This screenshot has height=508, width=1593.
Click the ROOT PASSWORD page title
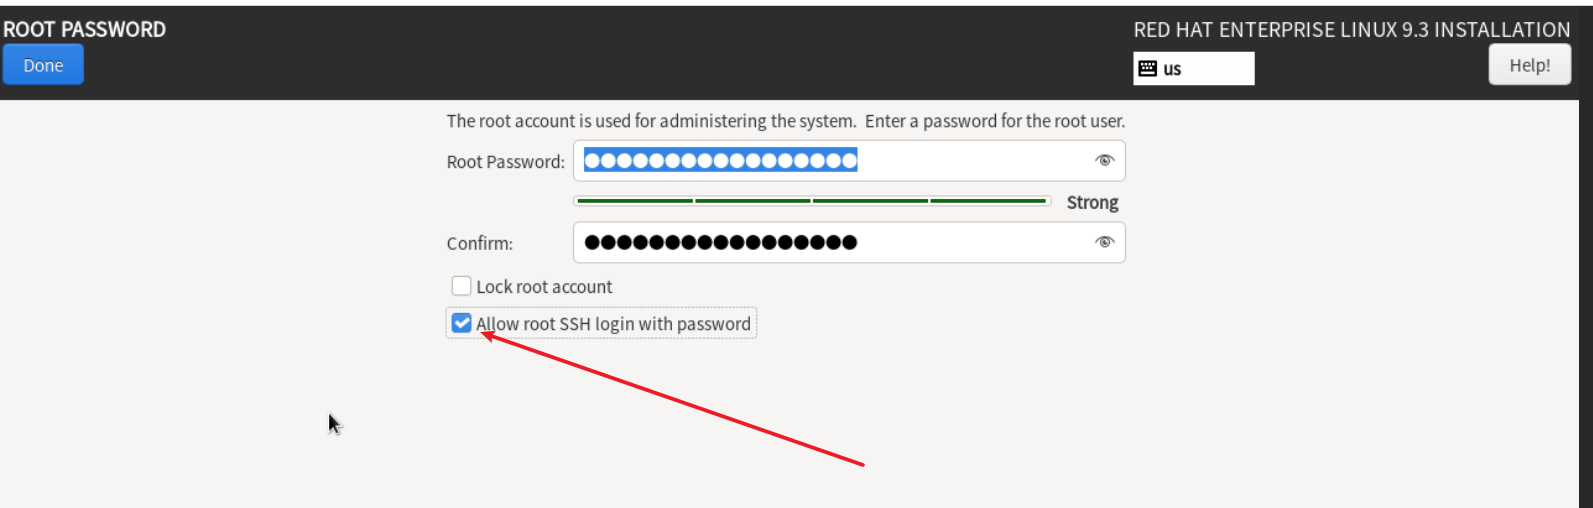(x=85, y=29)
